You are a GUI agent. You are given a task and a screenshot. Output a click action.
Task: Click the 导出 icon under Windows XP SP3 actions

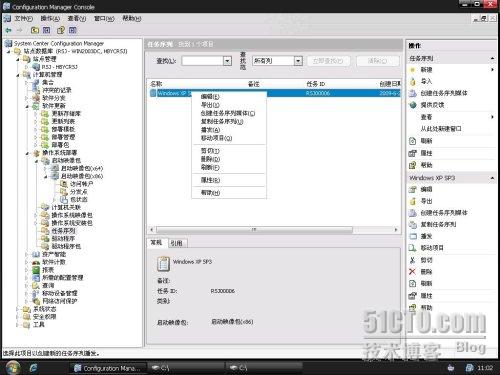[x=413, y=201]
